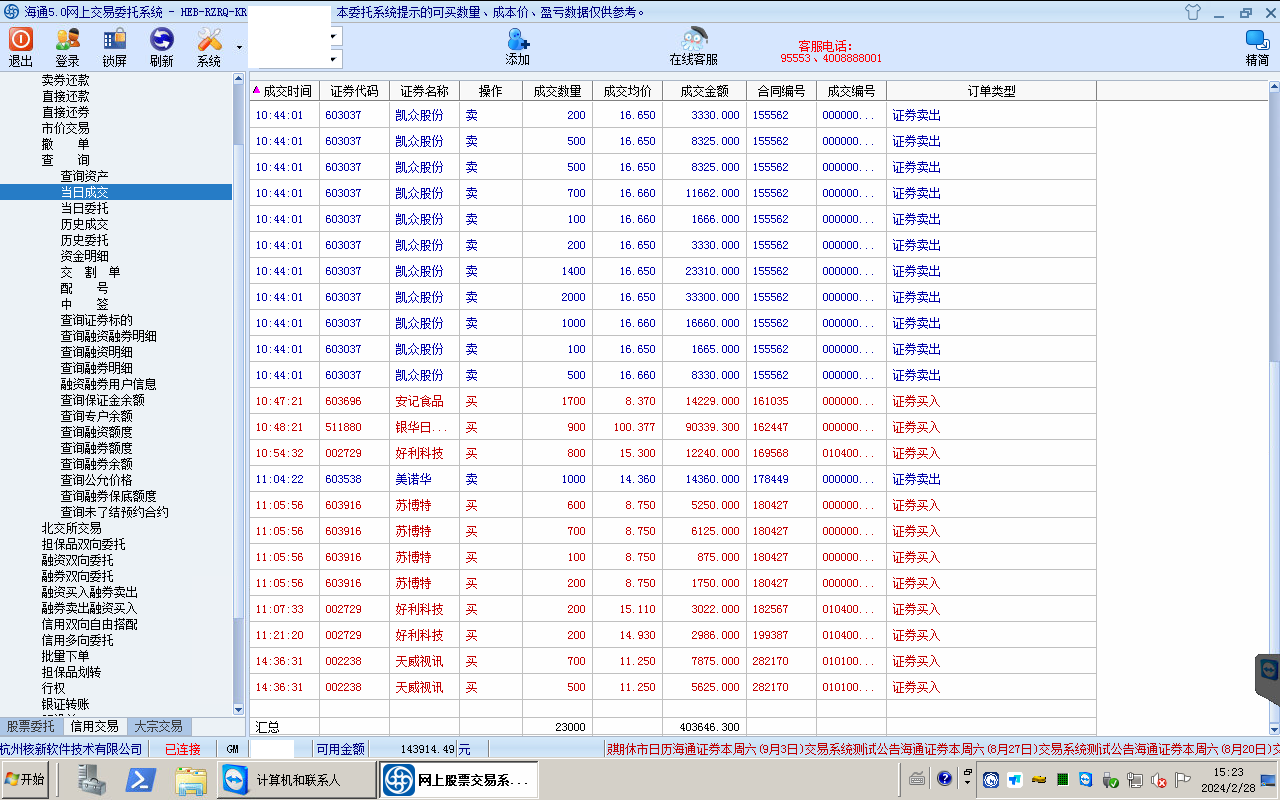Switch to the 股票委托 tab
Screen dimensions: 1280x800
pyautogui.click(x=31, y=727)
